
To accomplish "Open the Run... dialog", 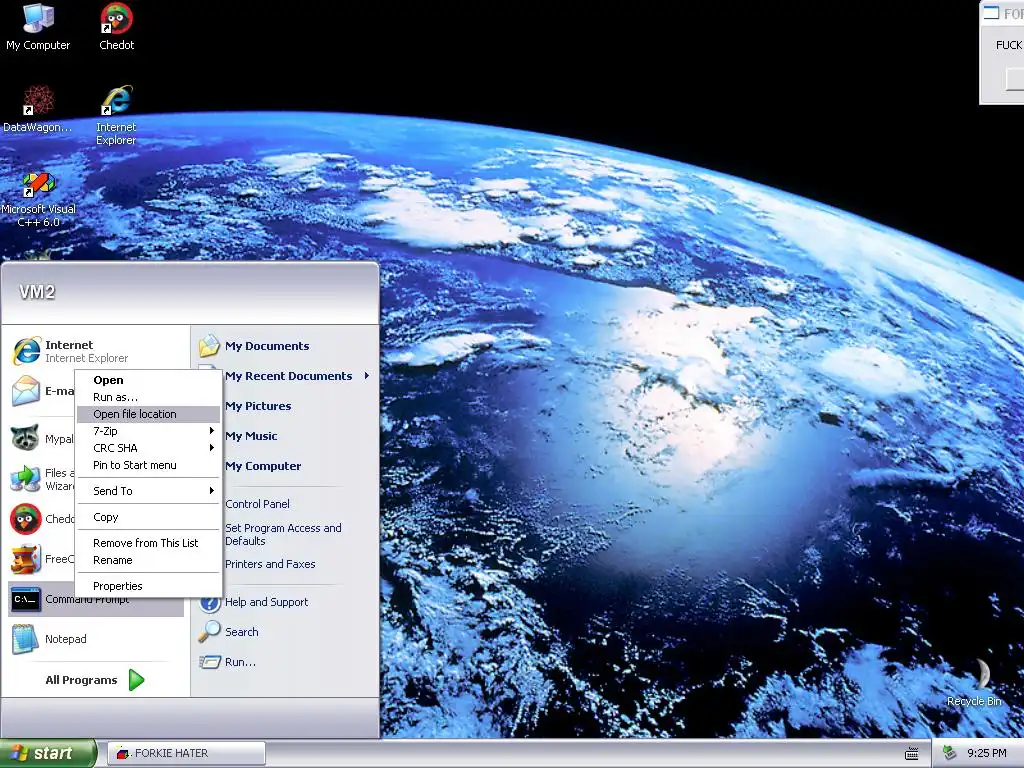I will pyautogui.click(x=227, y=662).
